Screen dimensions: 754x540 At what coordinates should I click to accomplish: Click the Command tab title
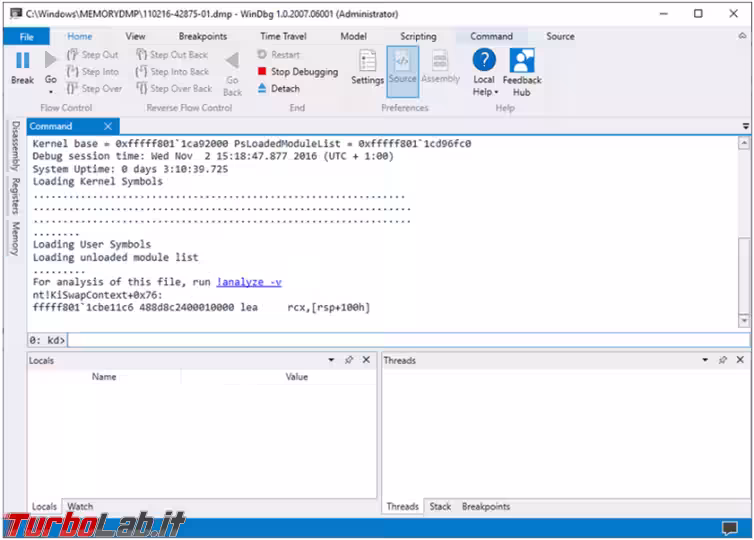50,126
